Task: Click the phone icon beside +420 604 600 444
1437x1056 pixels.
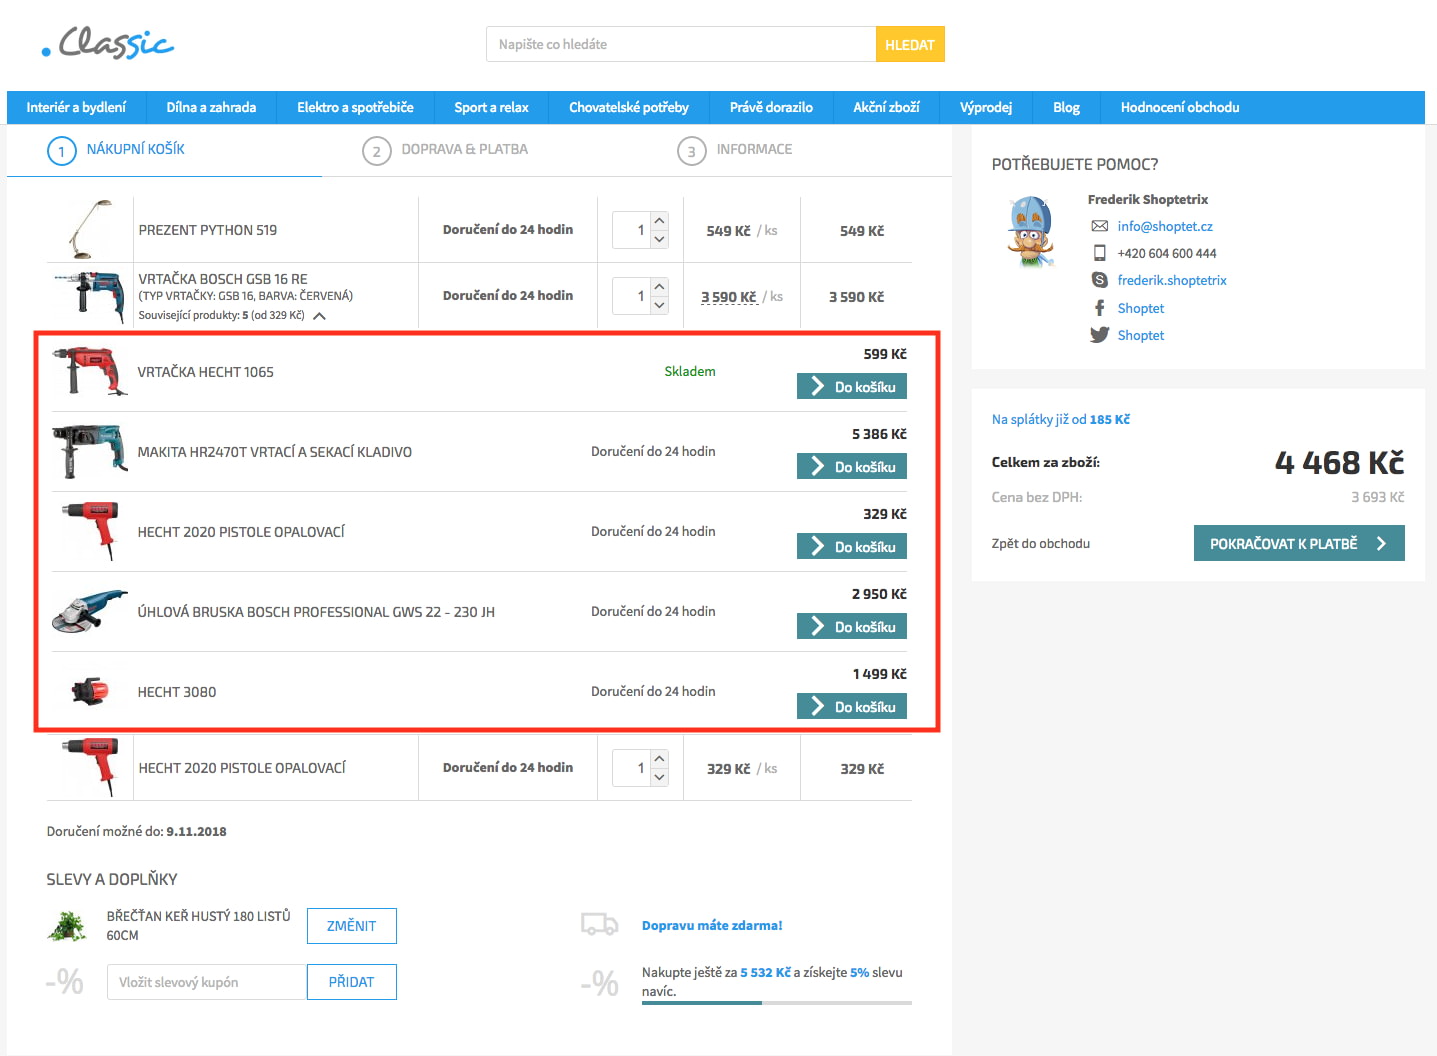Action: pos(1100,253)
